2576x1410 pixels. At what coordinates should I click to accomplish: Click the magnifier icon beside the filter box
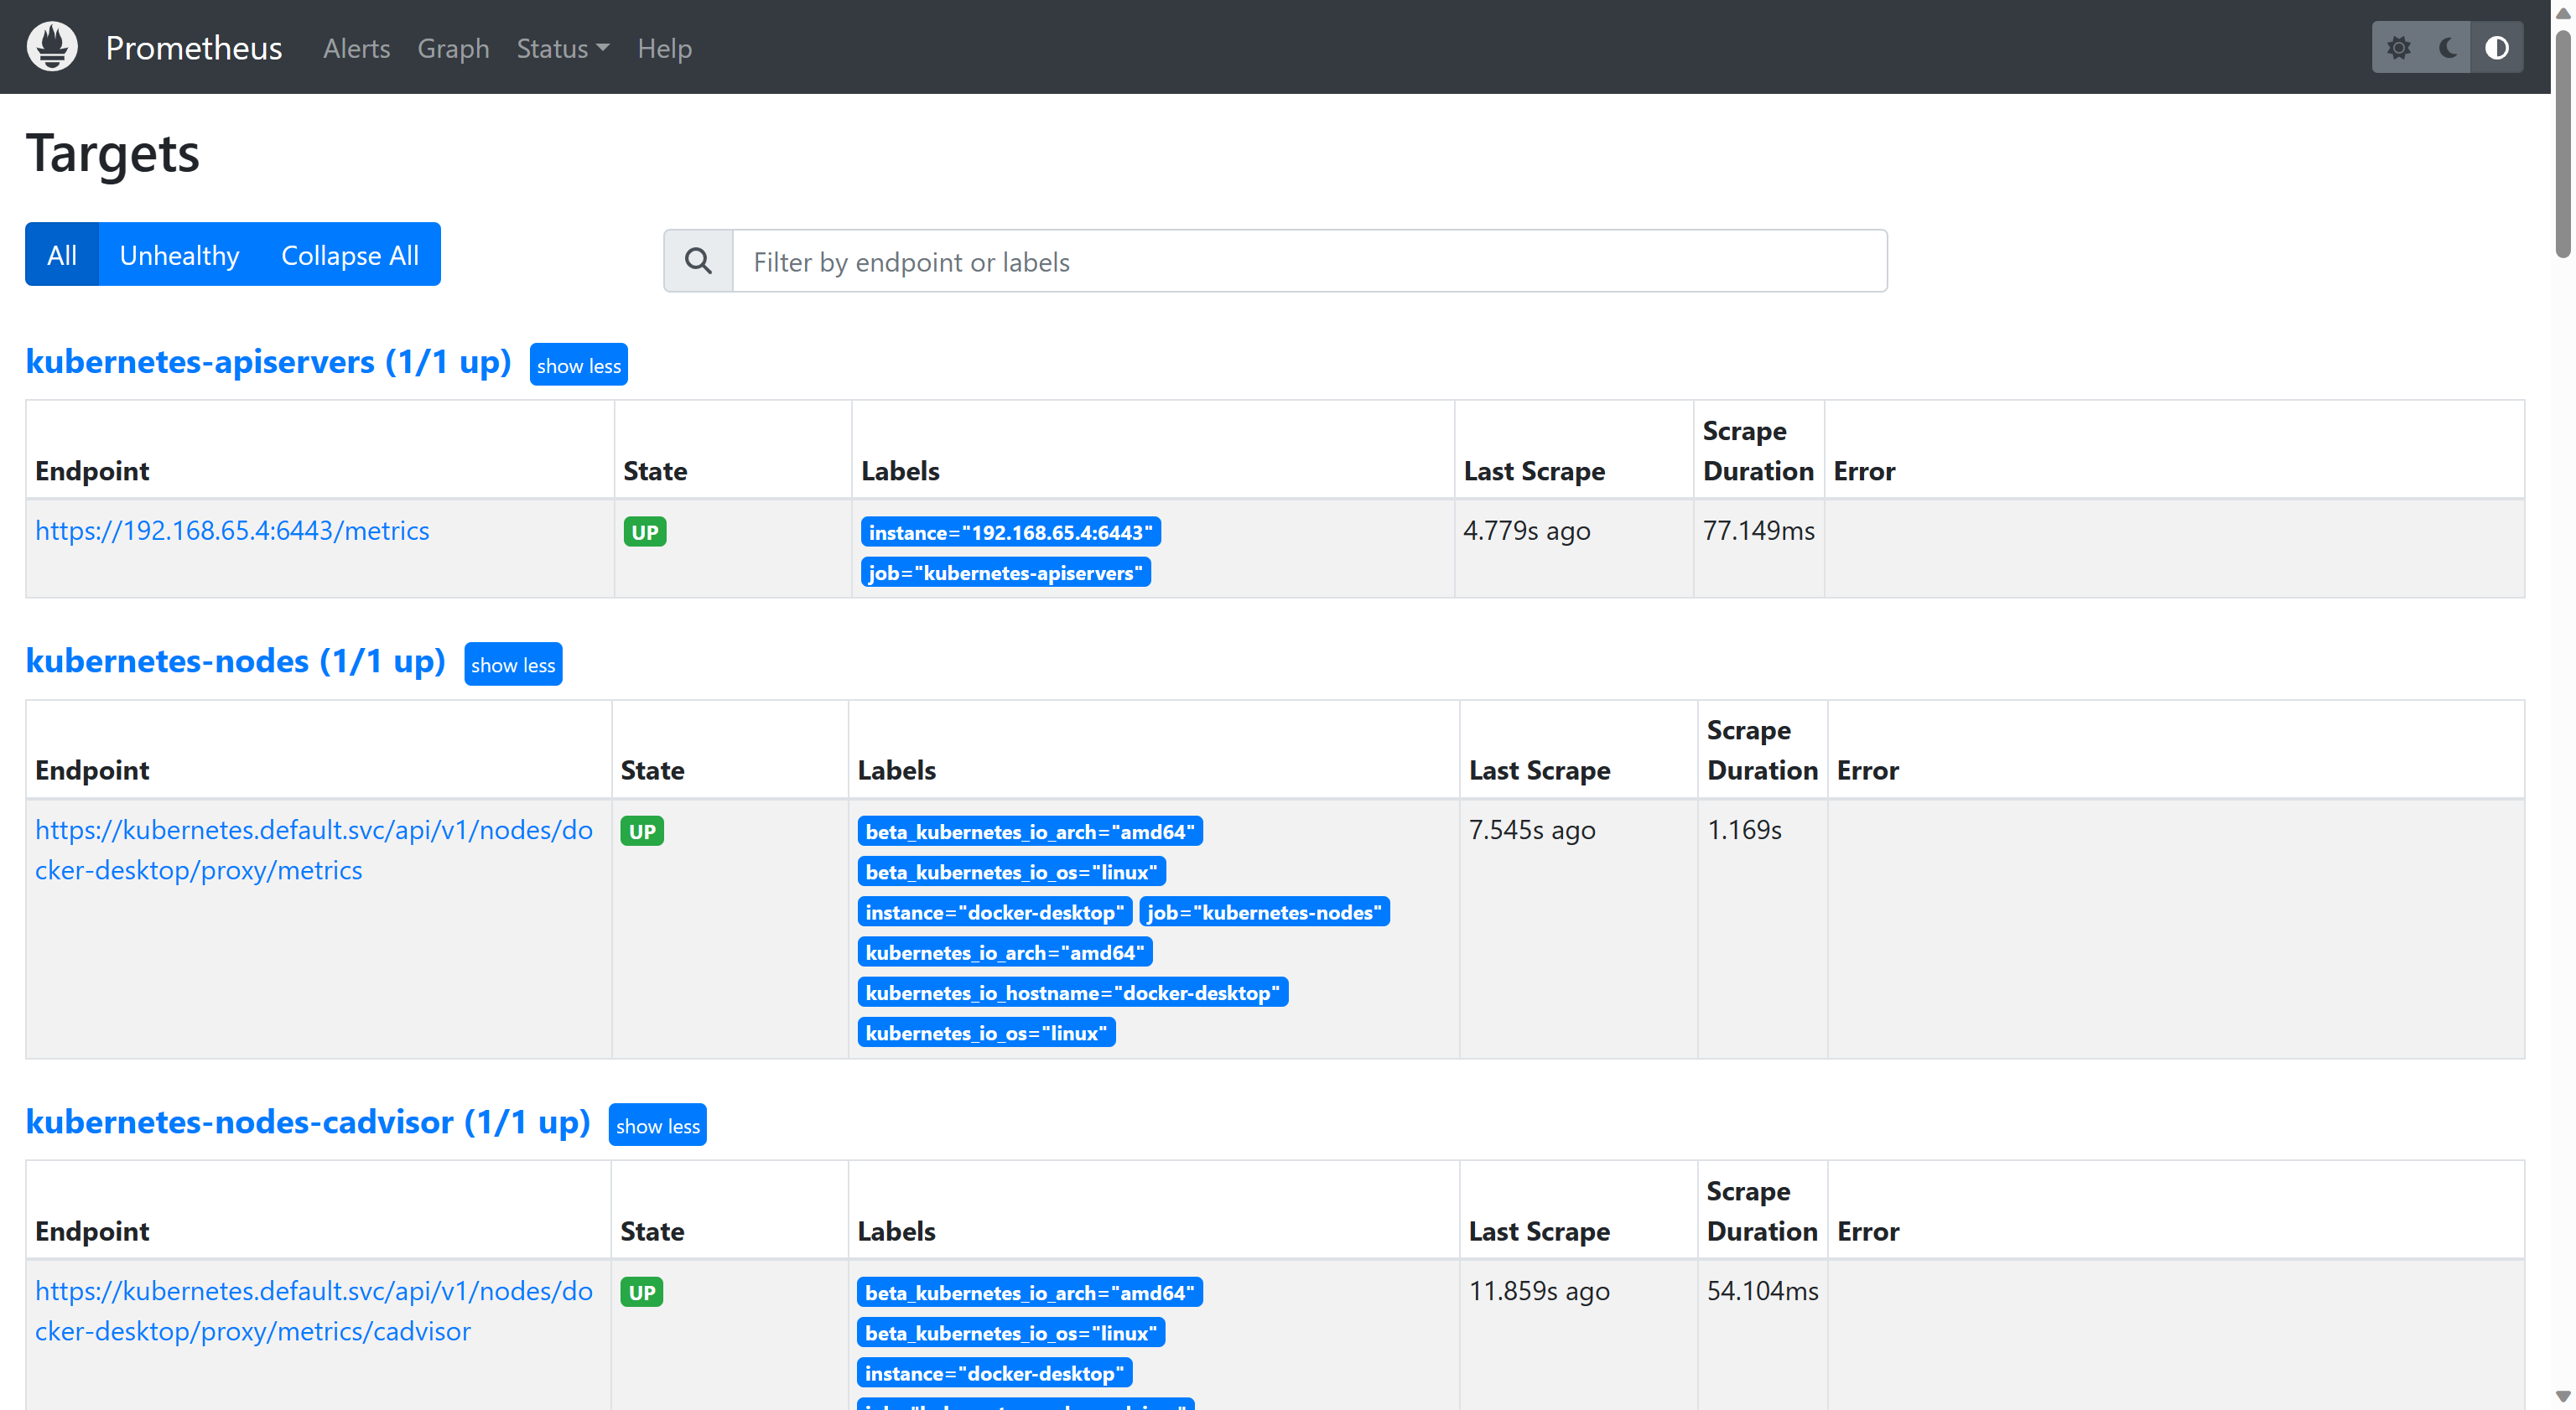[698, 261]
